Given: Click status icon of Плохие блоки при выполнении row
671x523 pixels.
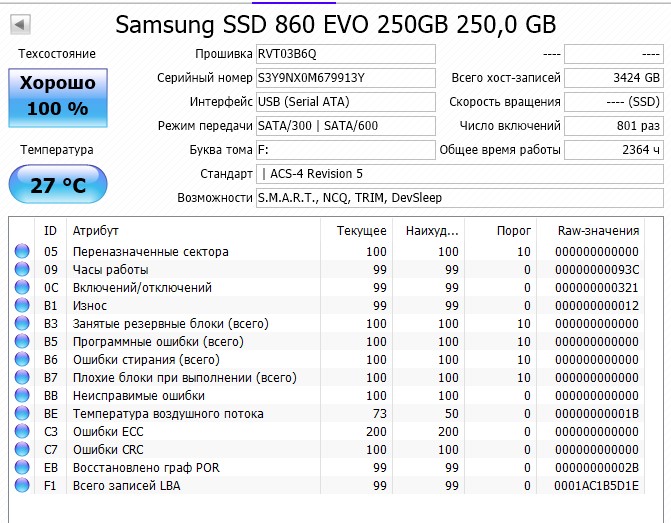Looking at the screenshot, I should 22,377.
